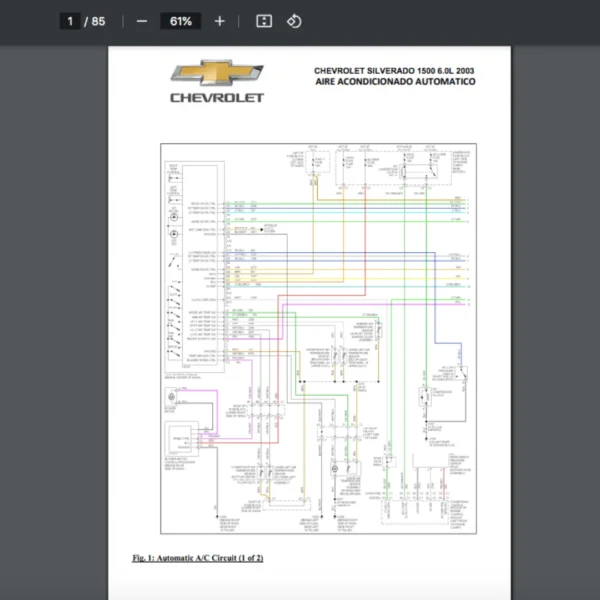Image resolution: width=600 pixels, height=600 pixels.
Task: Click the CHEVROLET wordmark under the logo
Action: [217, 98]
